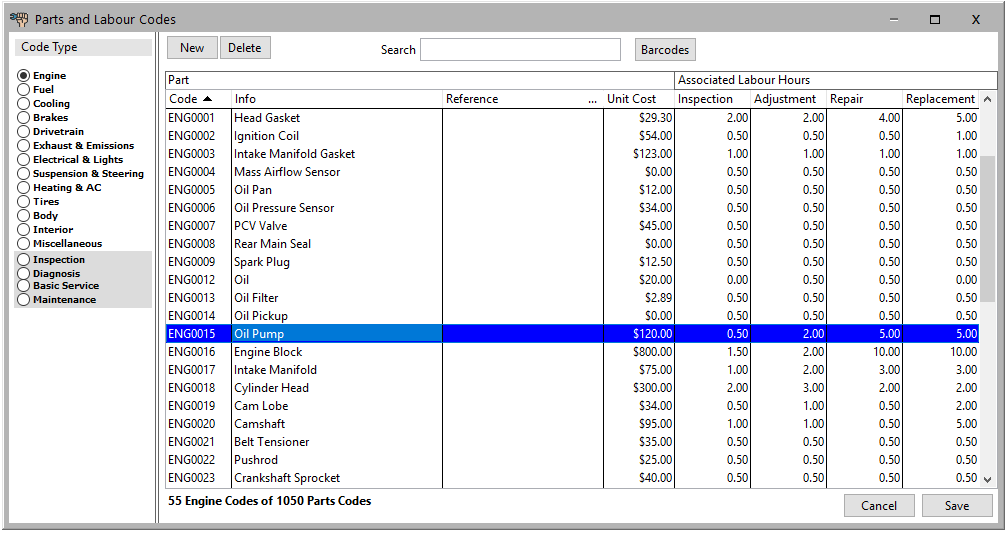
Task: Click the Inspection hours column header
Action: point(705,99)
